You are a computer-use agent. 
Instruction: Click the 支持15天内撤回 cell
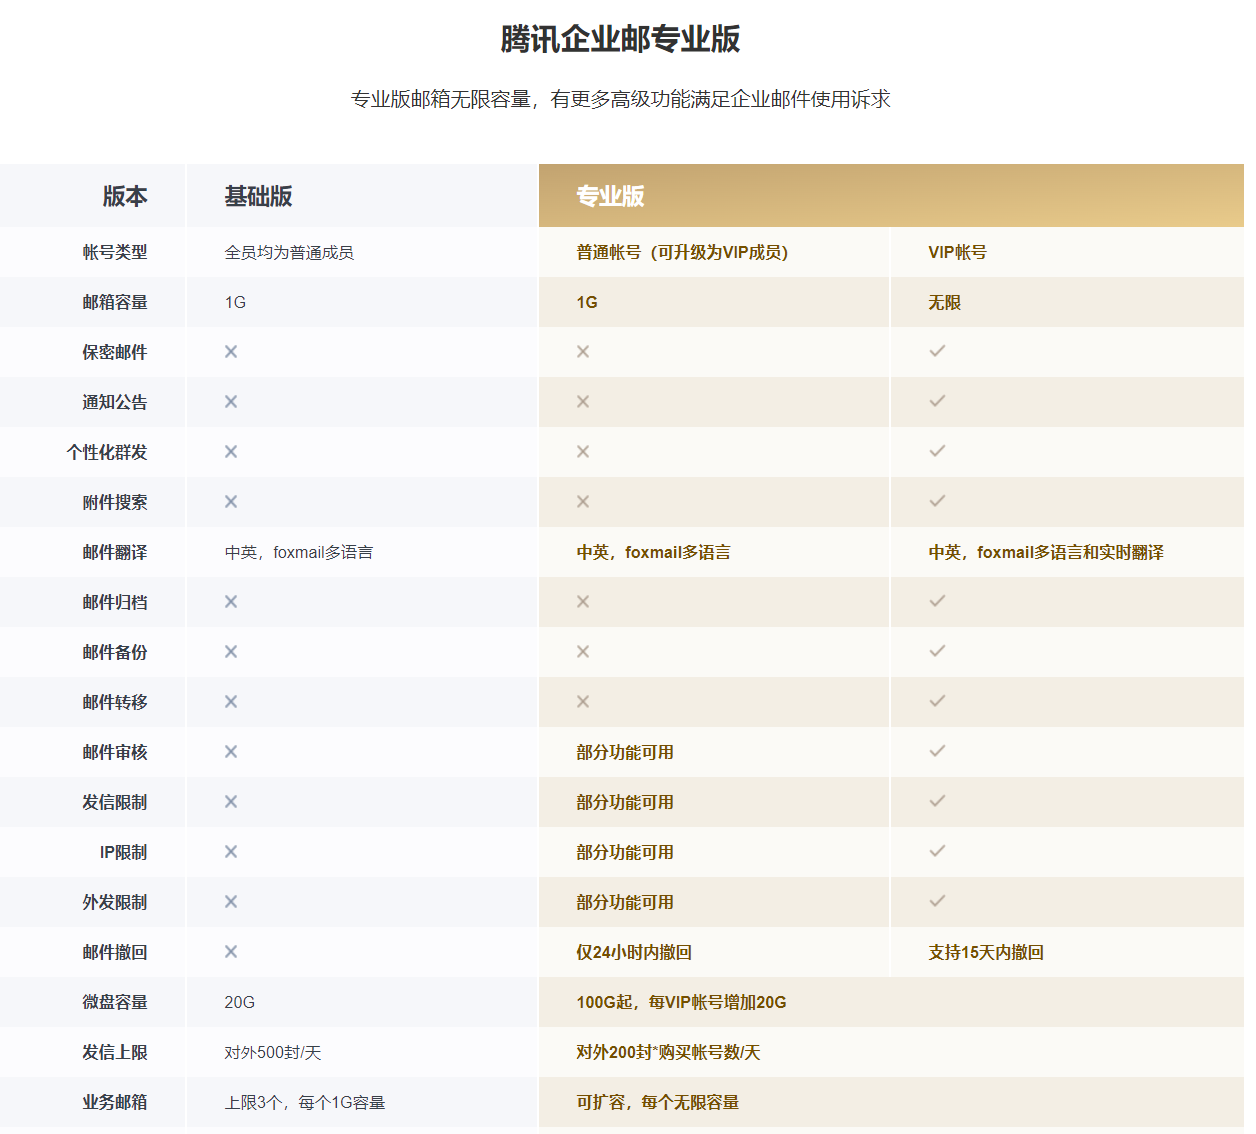(x=986, y=952)
